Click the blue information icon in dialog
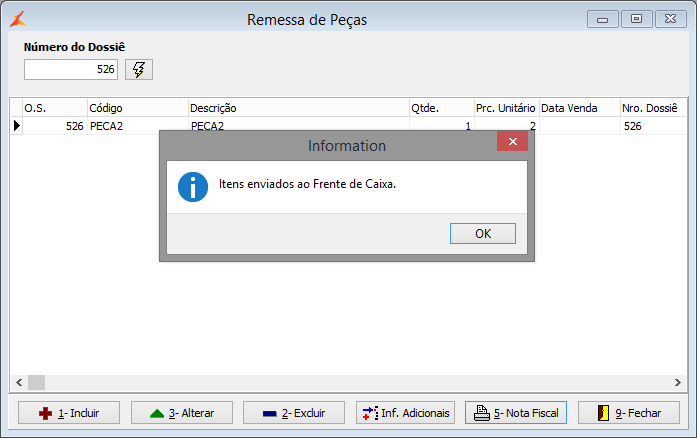This screenshot has height=438, width=697. pyautogui.click(x=193, y=187)
